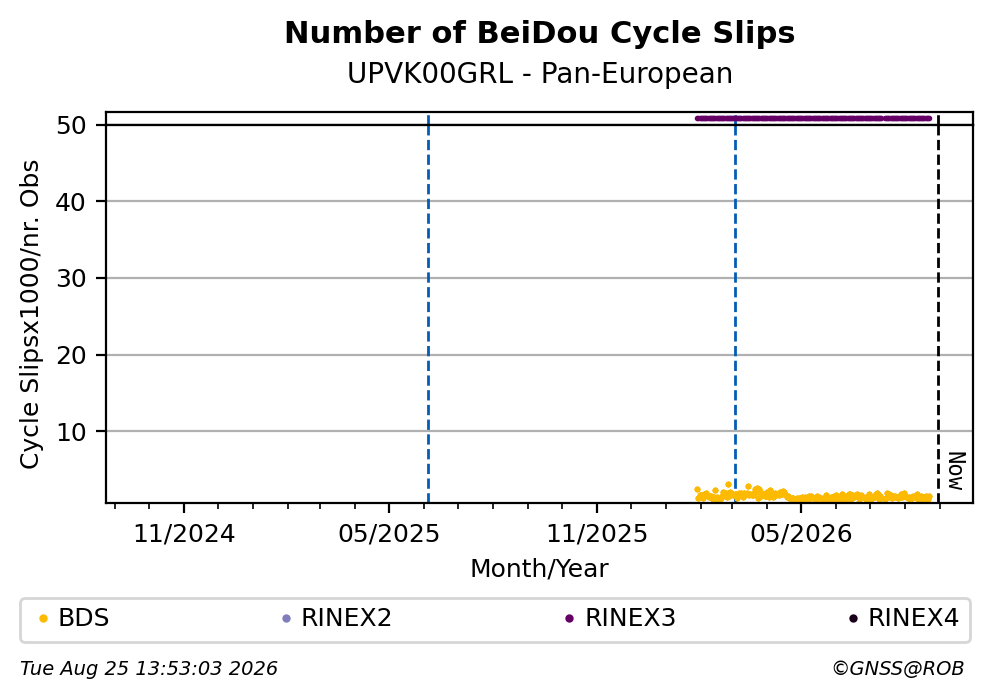Viewport: 993px width, 699px height.
Task: Select the RINEX4 legend label
Action: click(913, 618)
